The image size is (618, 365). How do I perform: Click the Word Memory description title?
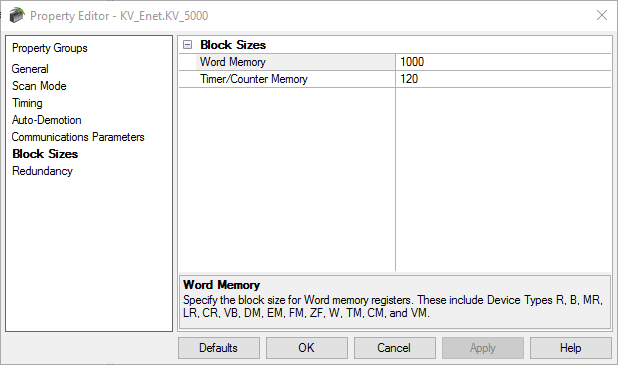click(222, 285)
